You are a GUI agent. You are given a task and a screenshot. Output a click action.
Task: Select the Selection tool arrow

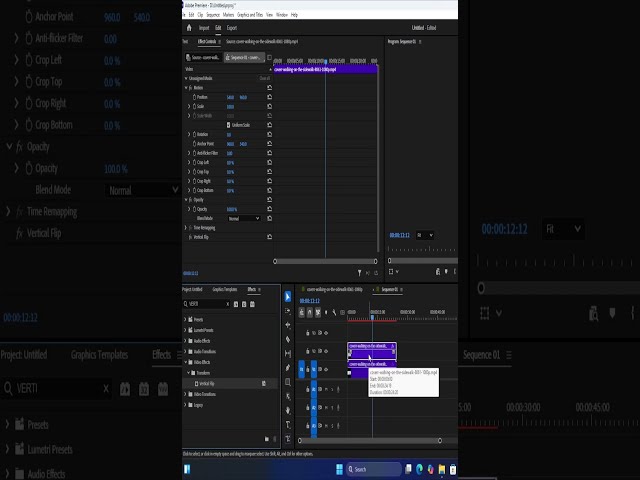coord(287,297)
